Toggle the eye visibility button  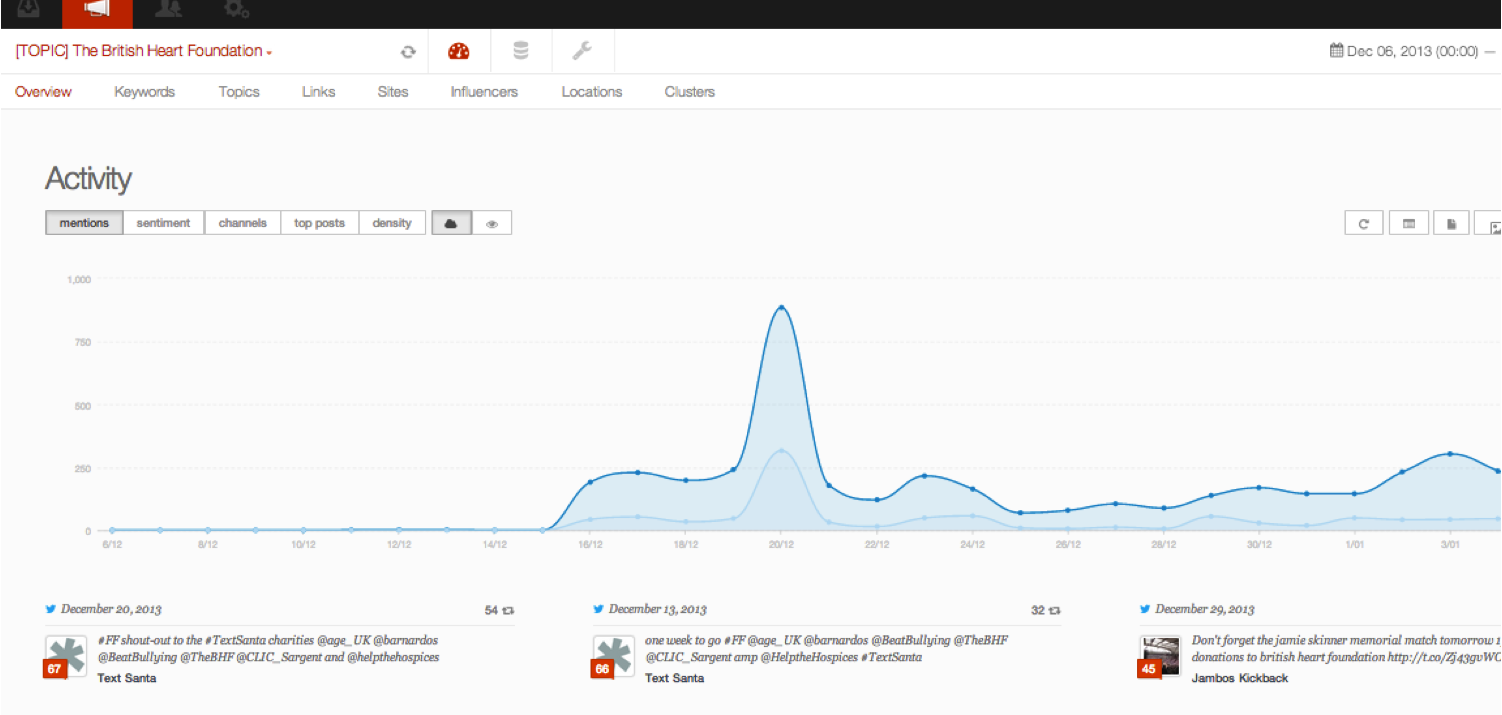492,223
